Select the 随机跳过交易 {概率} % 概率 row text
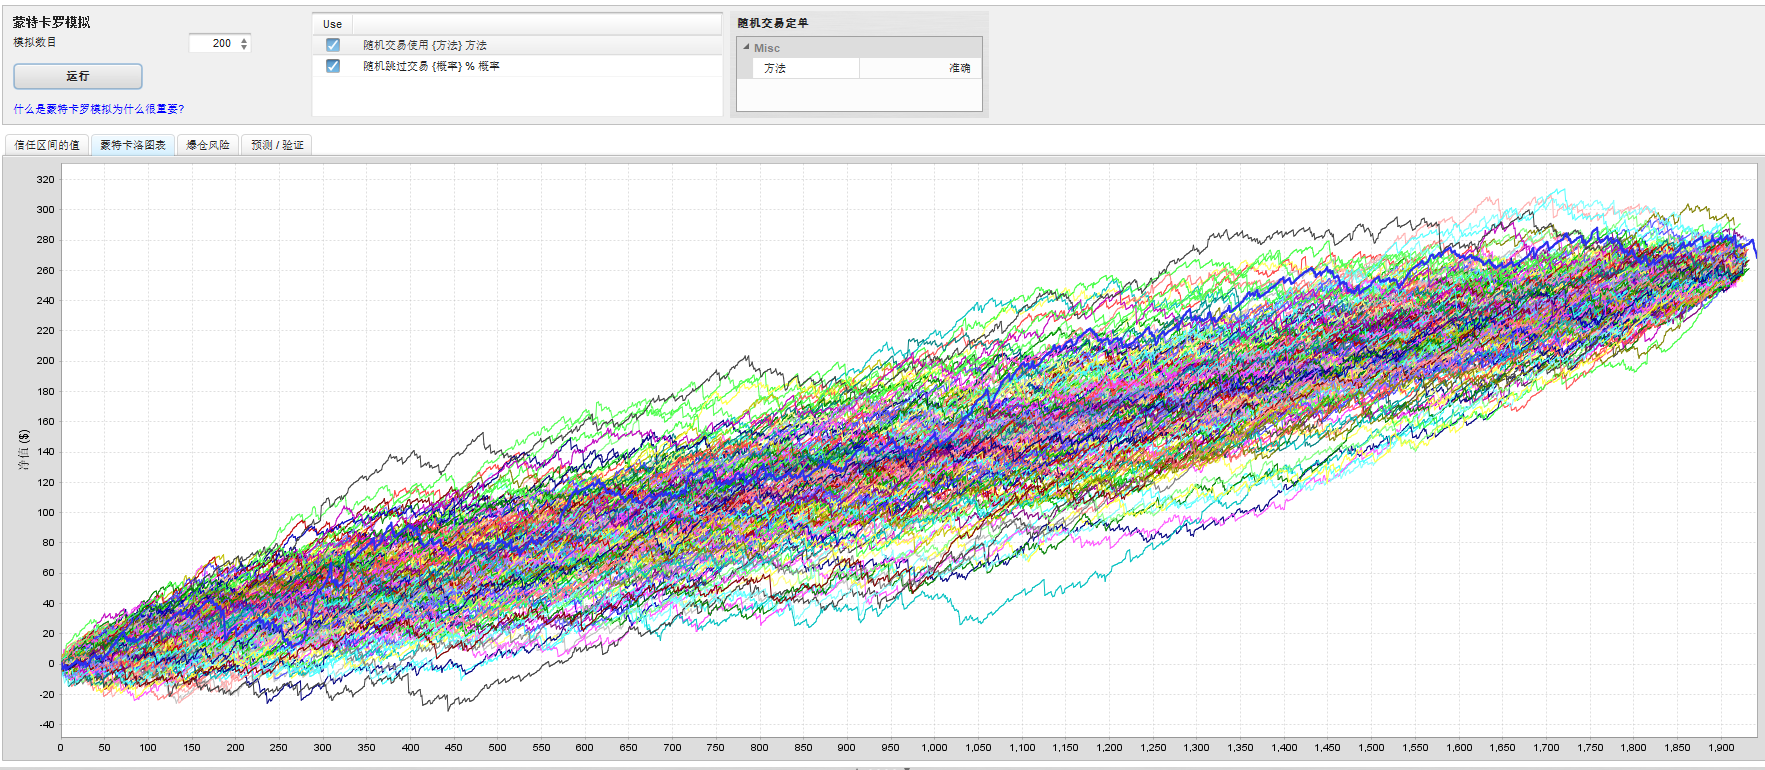 coord(431,66)
